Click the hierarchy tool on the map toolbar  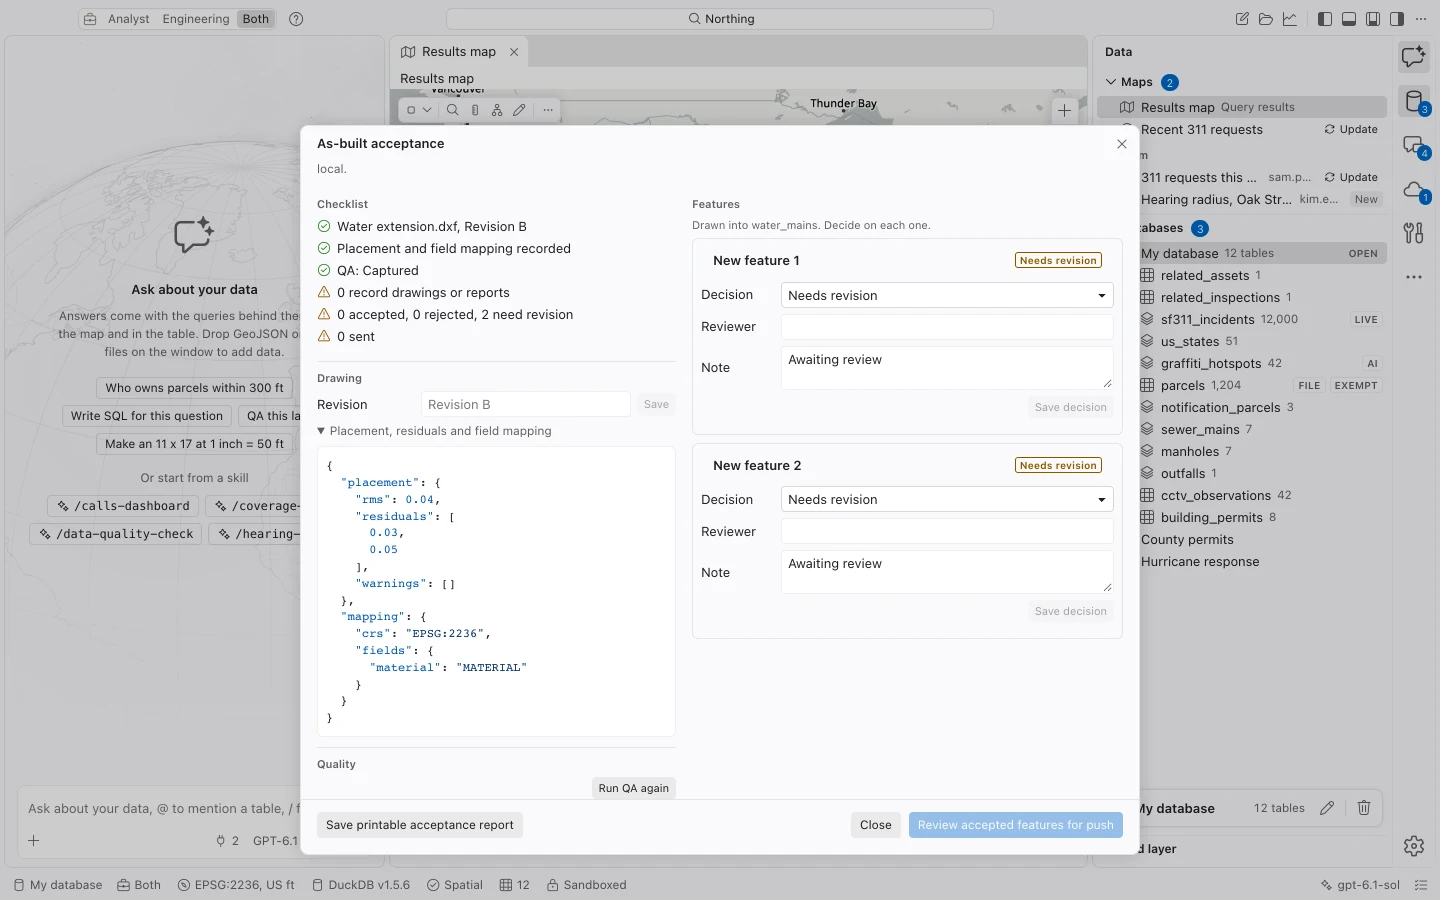click(x=497, y=110)
